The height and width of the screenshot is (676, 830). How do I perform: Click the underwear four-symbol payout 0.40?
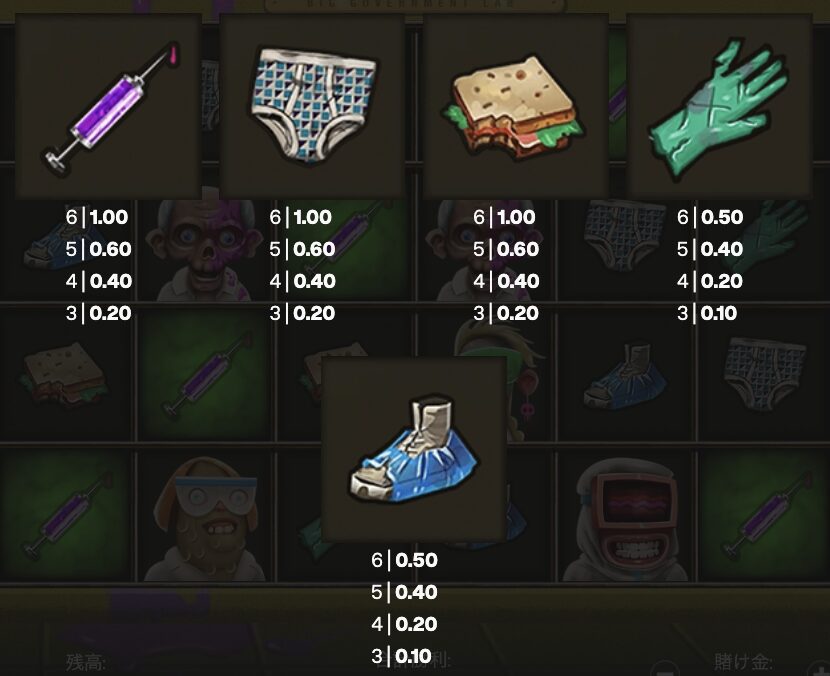click(302, 281)
